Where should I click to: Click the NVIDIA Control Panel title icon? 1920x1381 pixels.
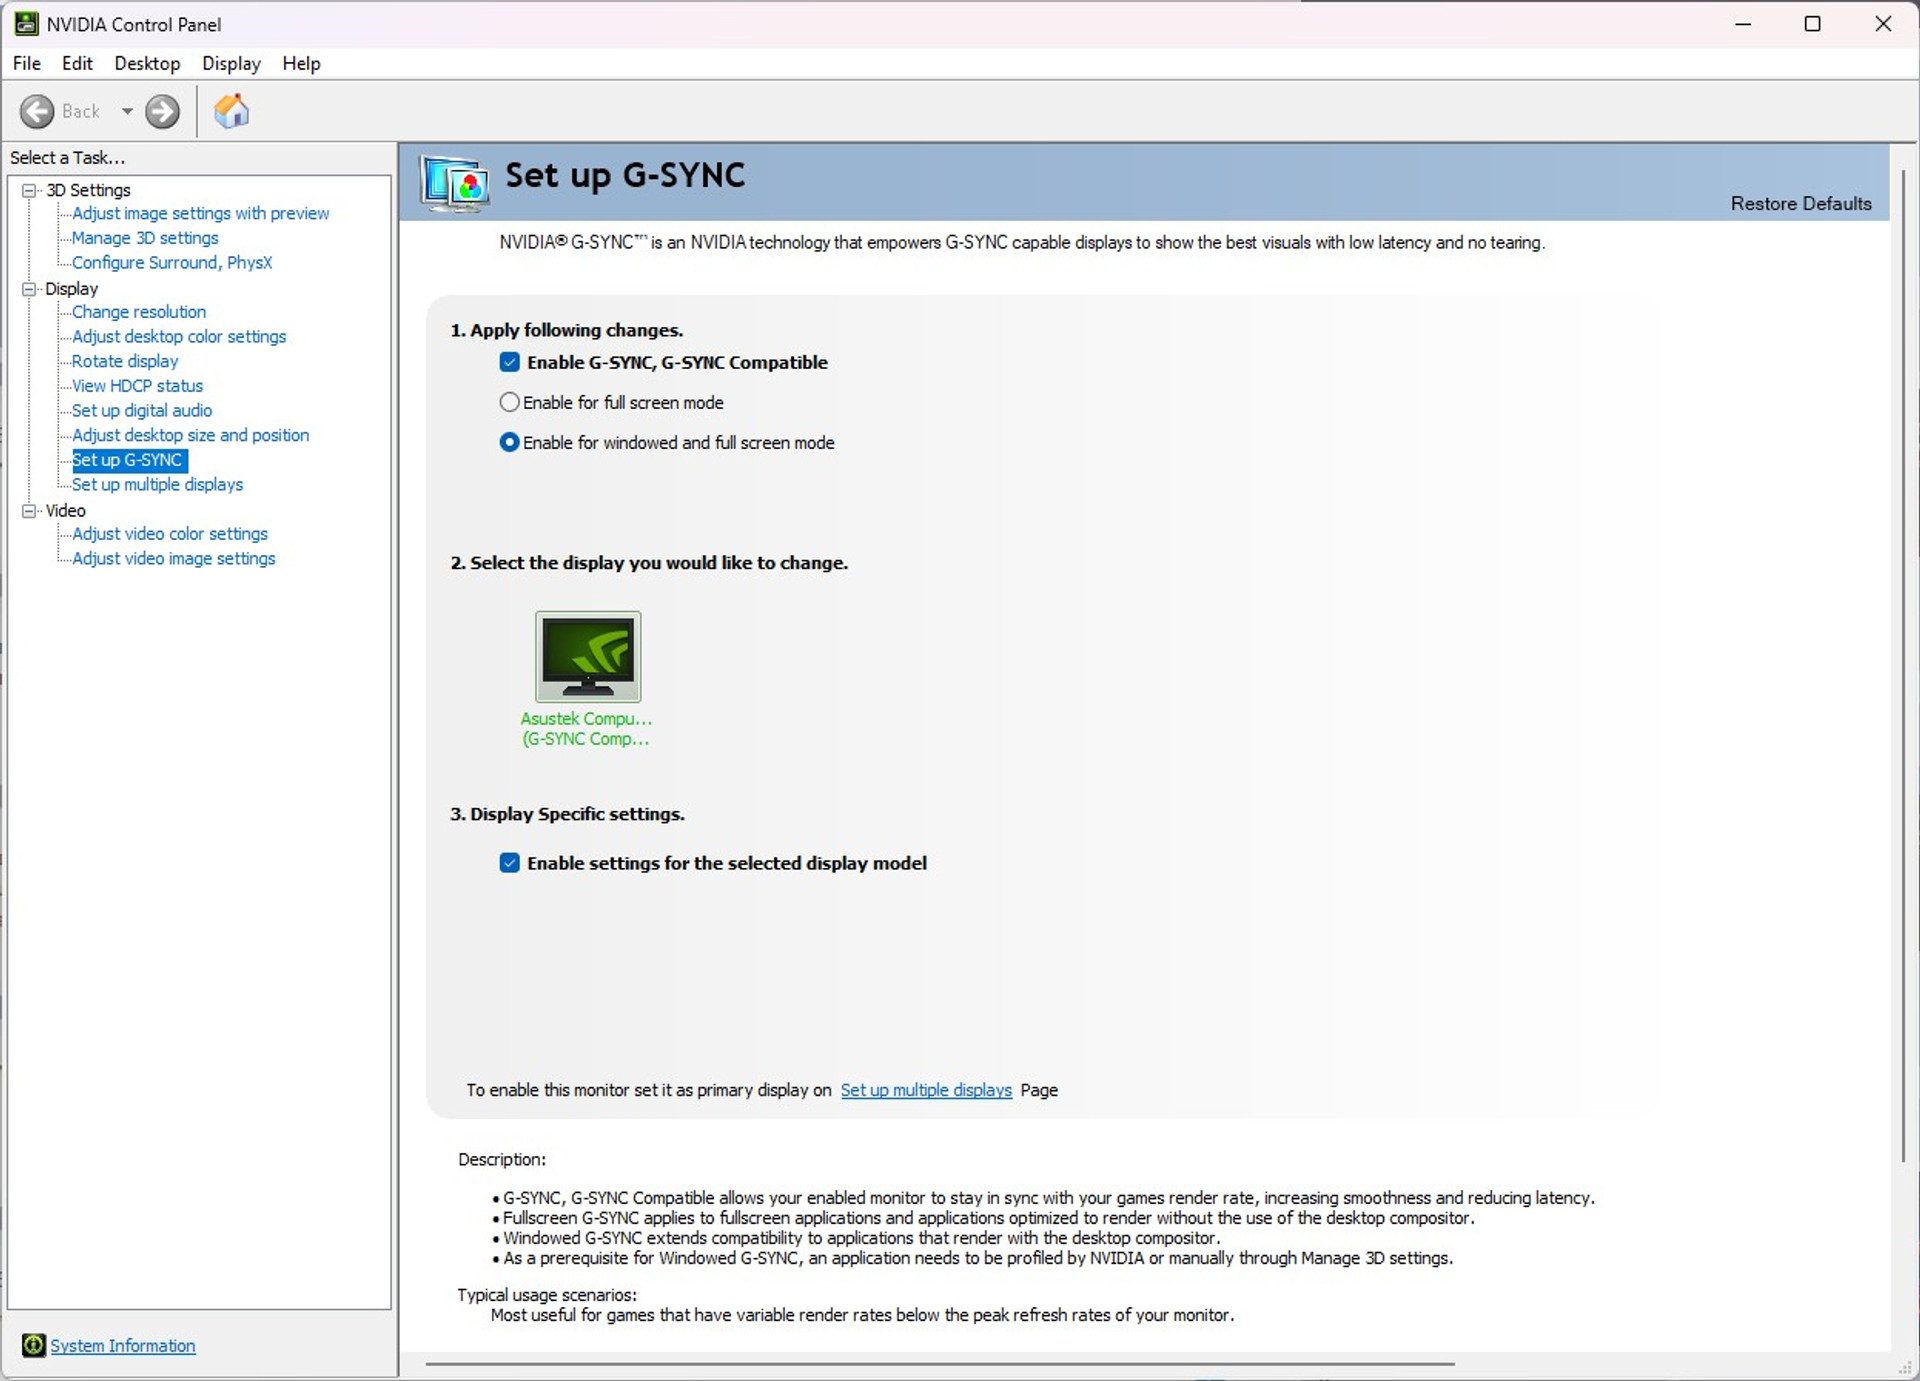[26, 24]
